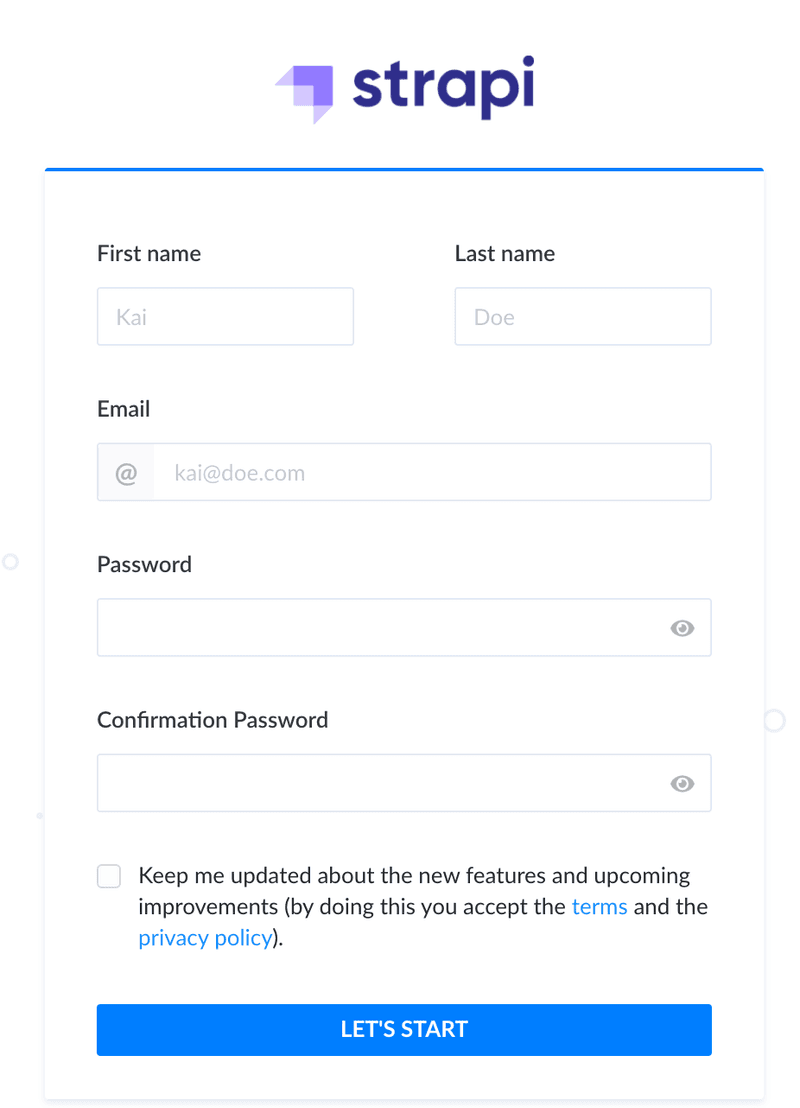Open the privacy policy link
800x1108 pixels.
tap(205, 938)
